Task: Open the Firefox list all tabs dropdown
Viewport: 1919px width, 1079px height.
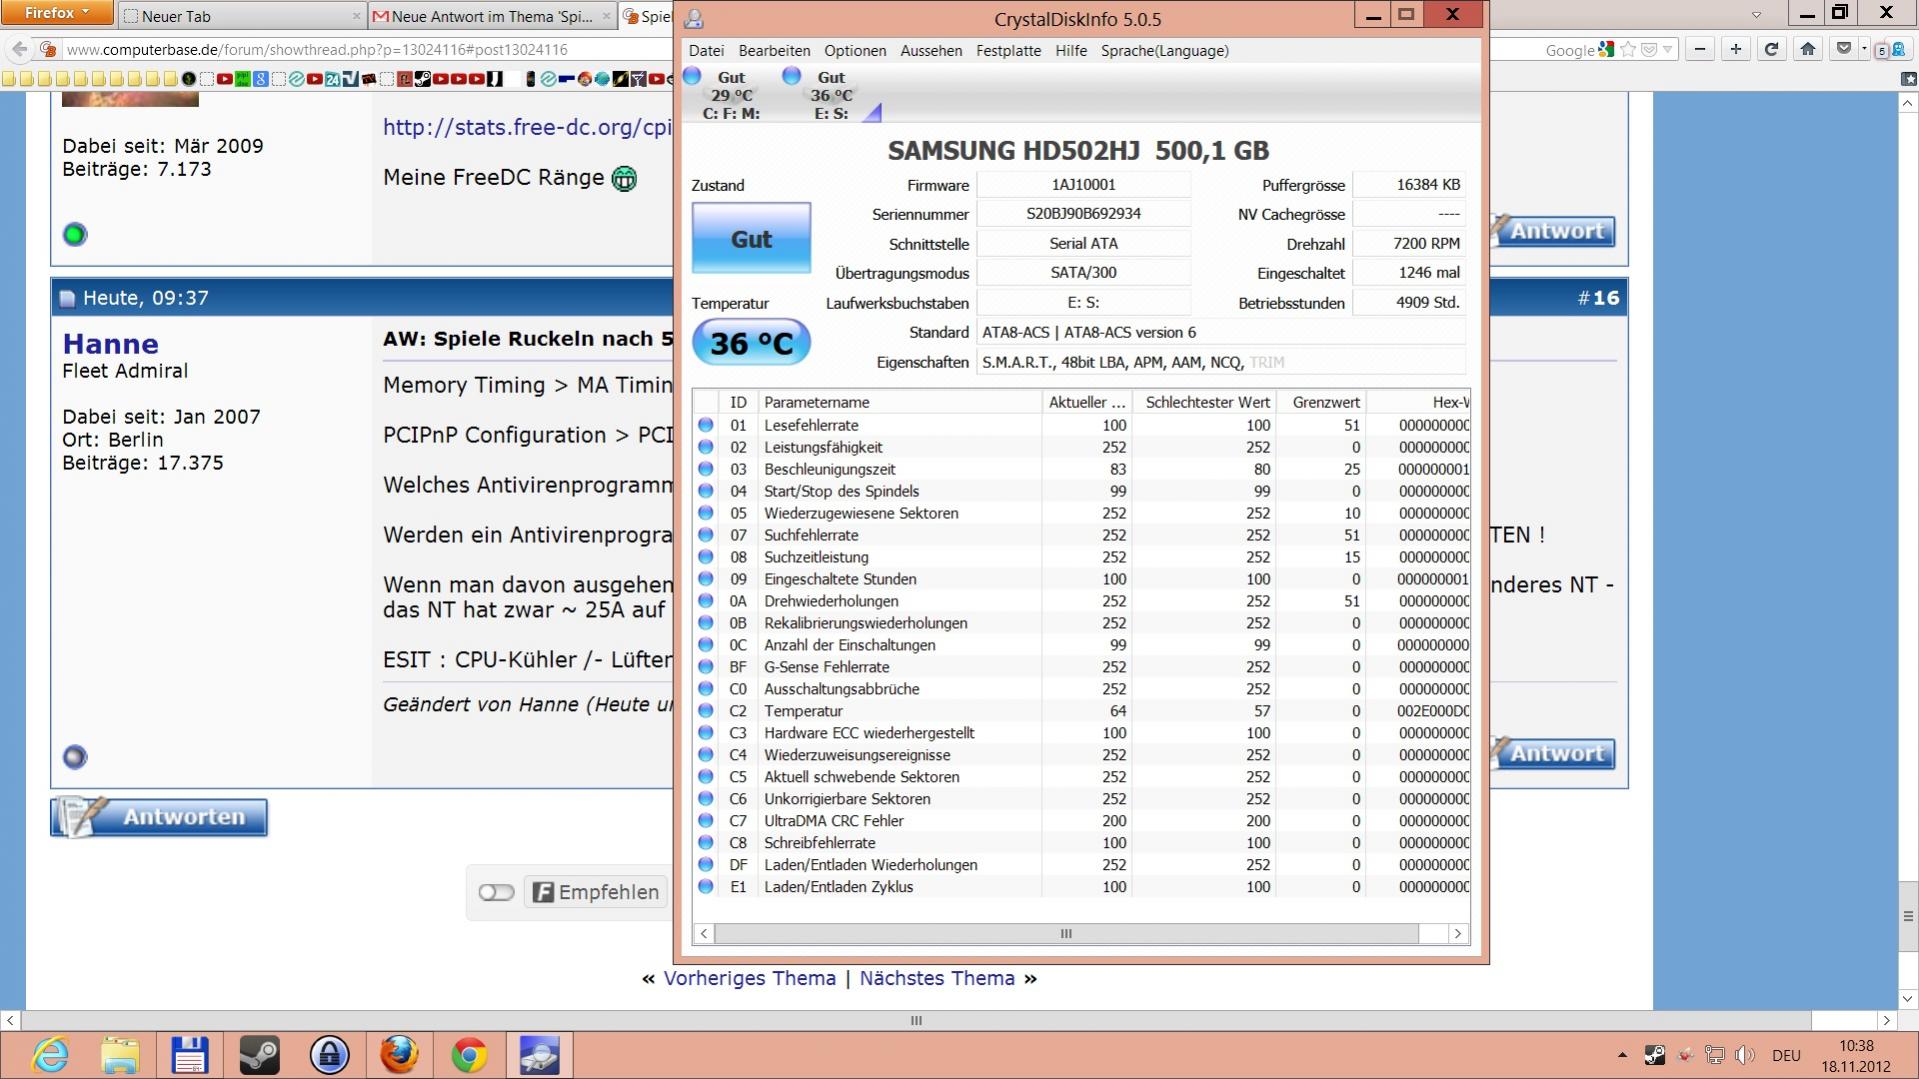Action: 1756,15
